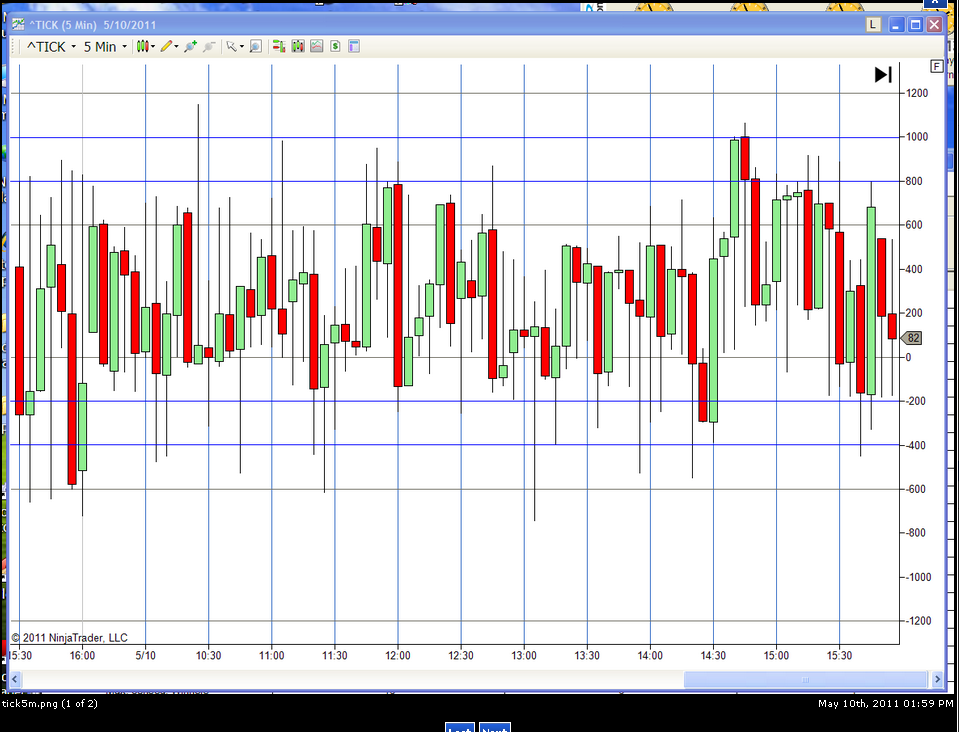Click the 14:30 time axis label
The width and height of the screenshot is (959, 732).
point(713,656)
